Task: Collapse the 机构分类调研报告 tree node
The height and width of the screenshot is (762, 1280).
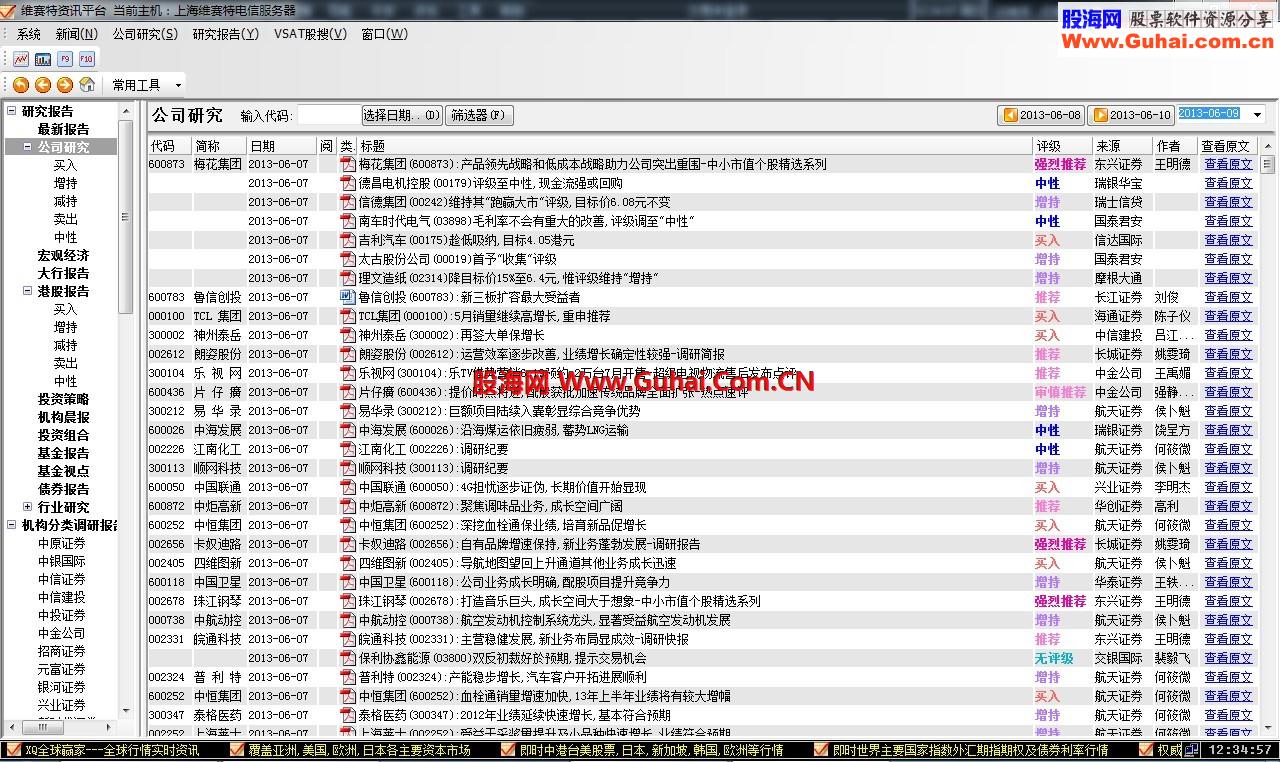Action: coord(12,525)
